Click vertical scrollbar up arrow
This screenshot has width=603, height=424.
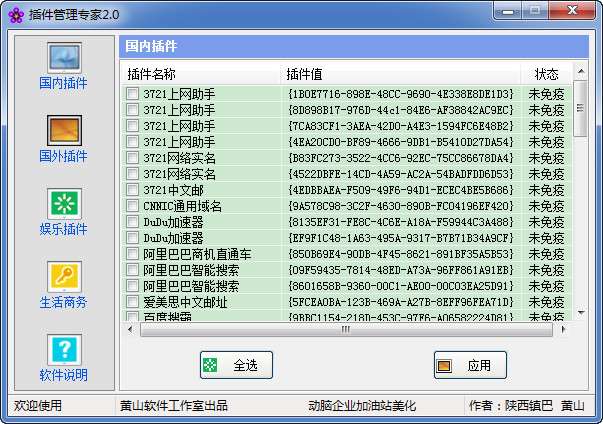pos(581,71)
